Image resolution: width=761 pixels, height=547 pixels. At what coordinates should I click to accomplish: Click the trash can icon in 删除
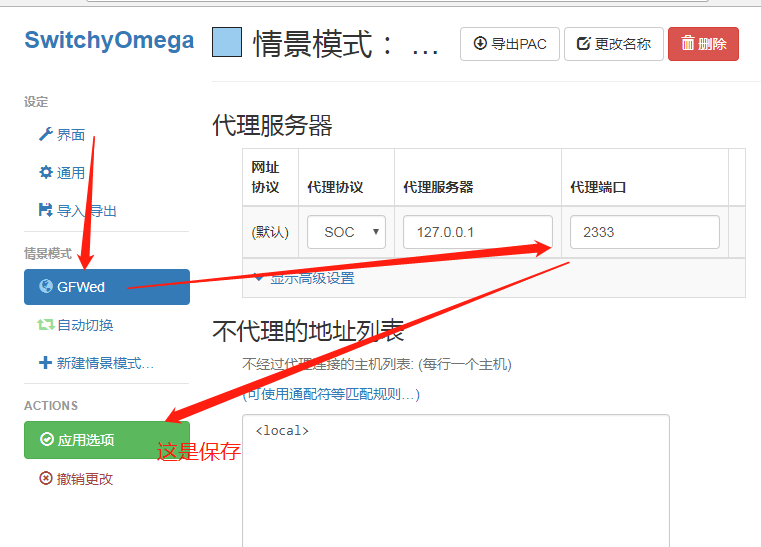pyautogui.click(x=688, y=43)
